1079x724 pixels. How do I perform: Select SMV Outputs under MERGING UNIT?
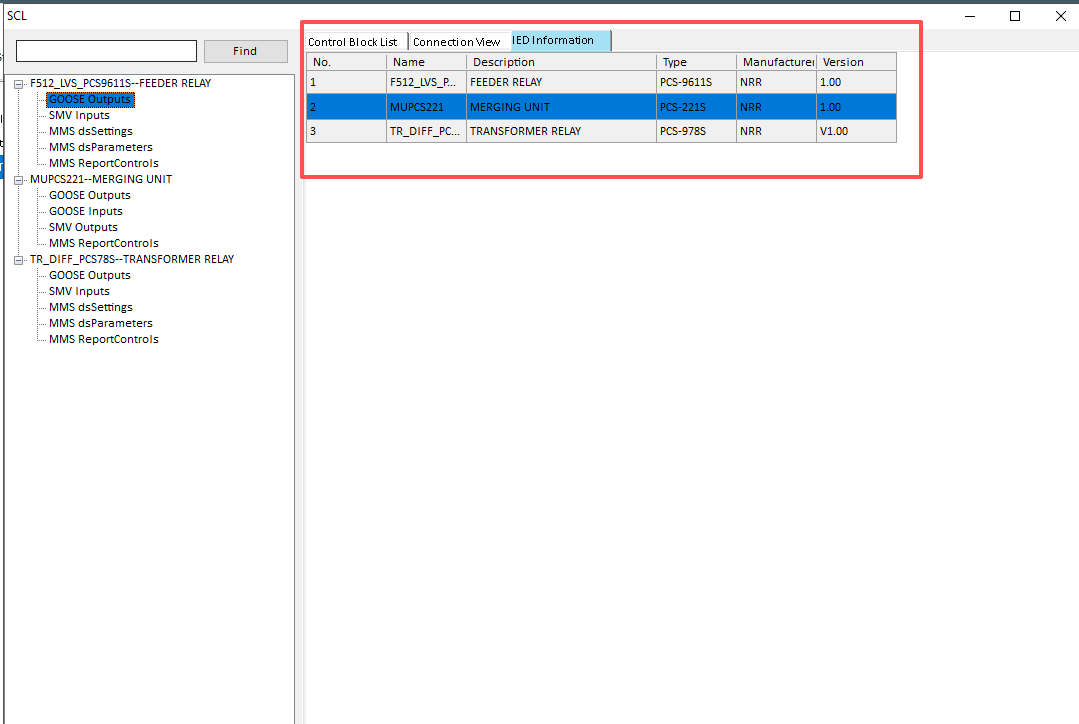pyautogui.click(x=83, y=227)
